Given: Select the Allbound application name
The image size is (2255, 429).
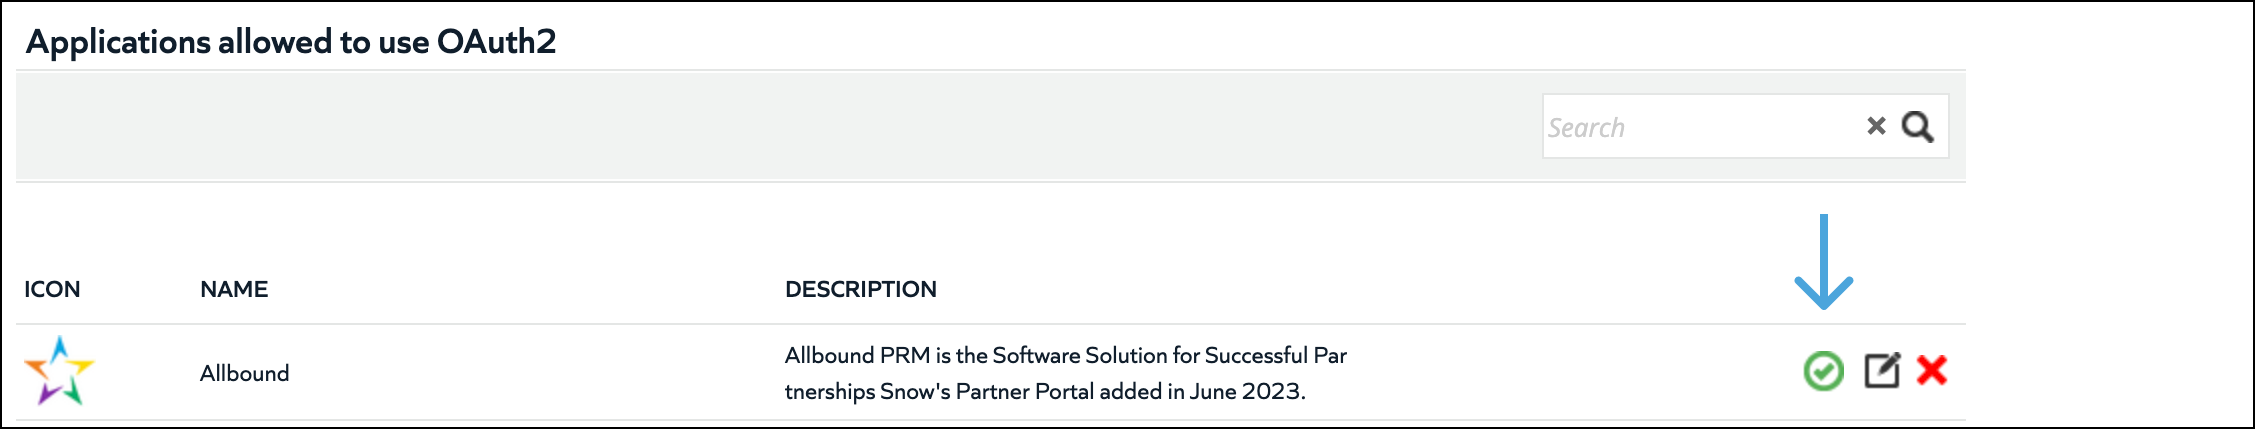Looking at the screenshot, I should pos(245,373).
